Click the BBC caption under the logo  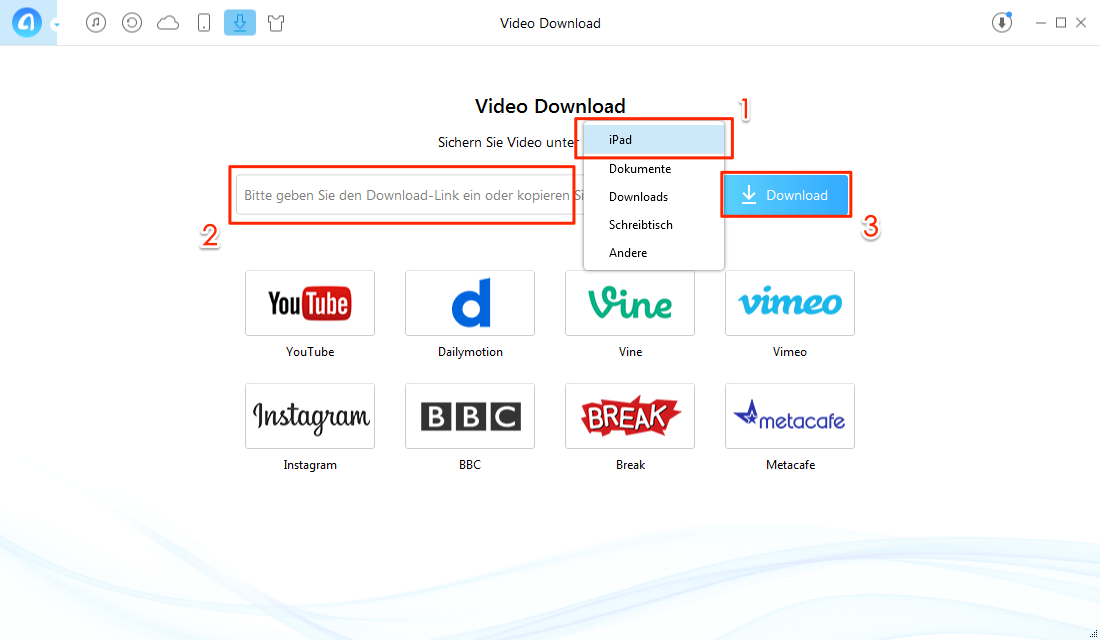tap(470, 465)
